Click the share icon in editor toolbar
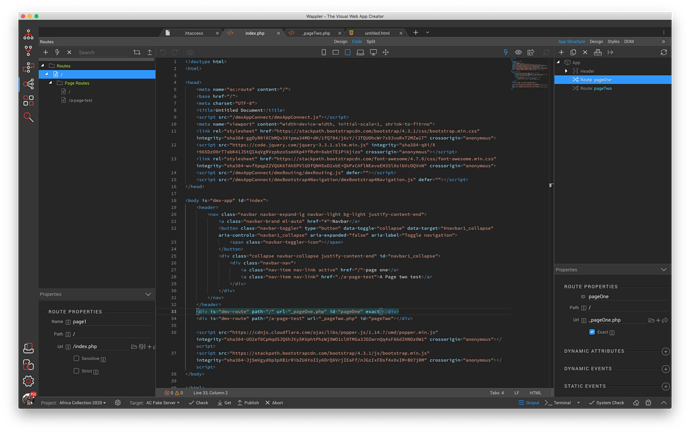Viewport: 690px width, 433px height. tap(531, 52)
